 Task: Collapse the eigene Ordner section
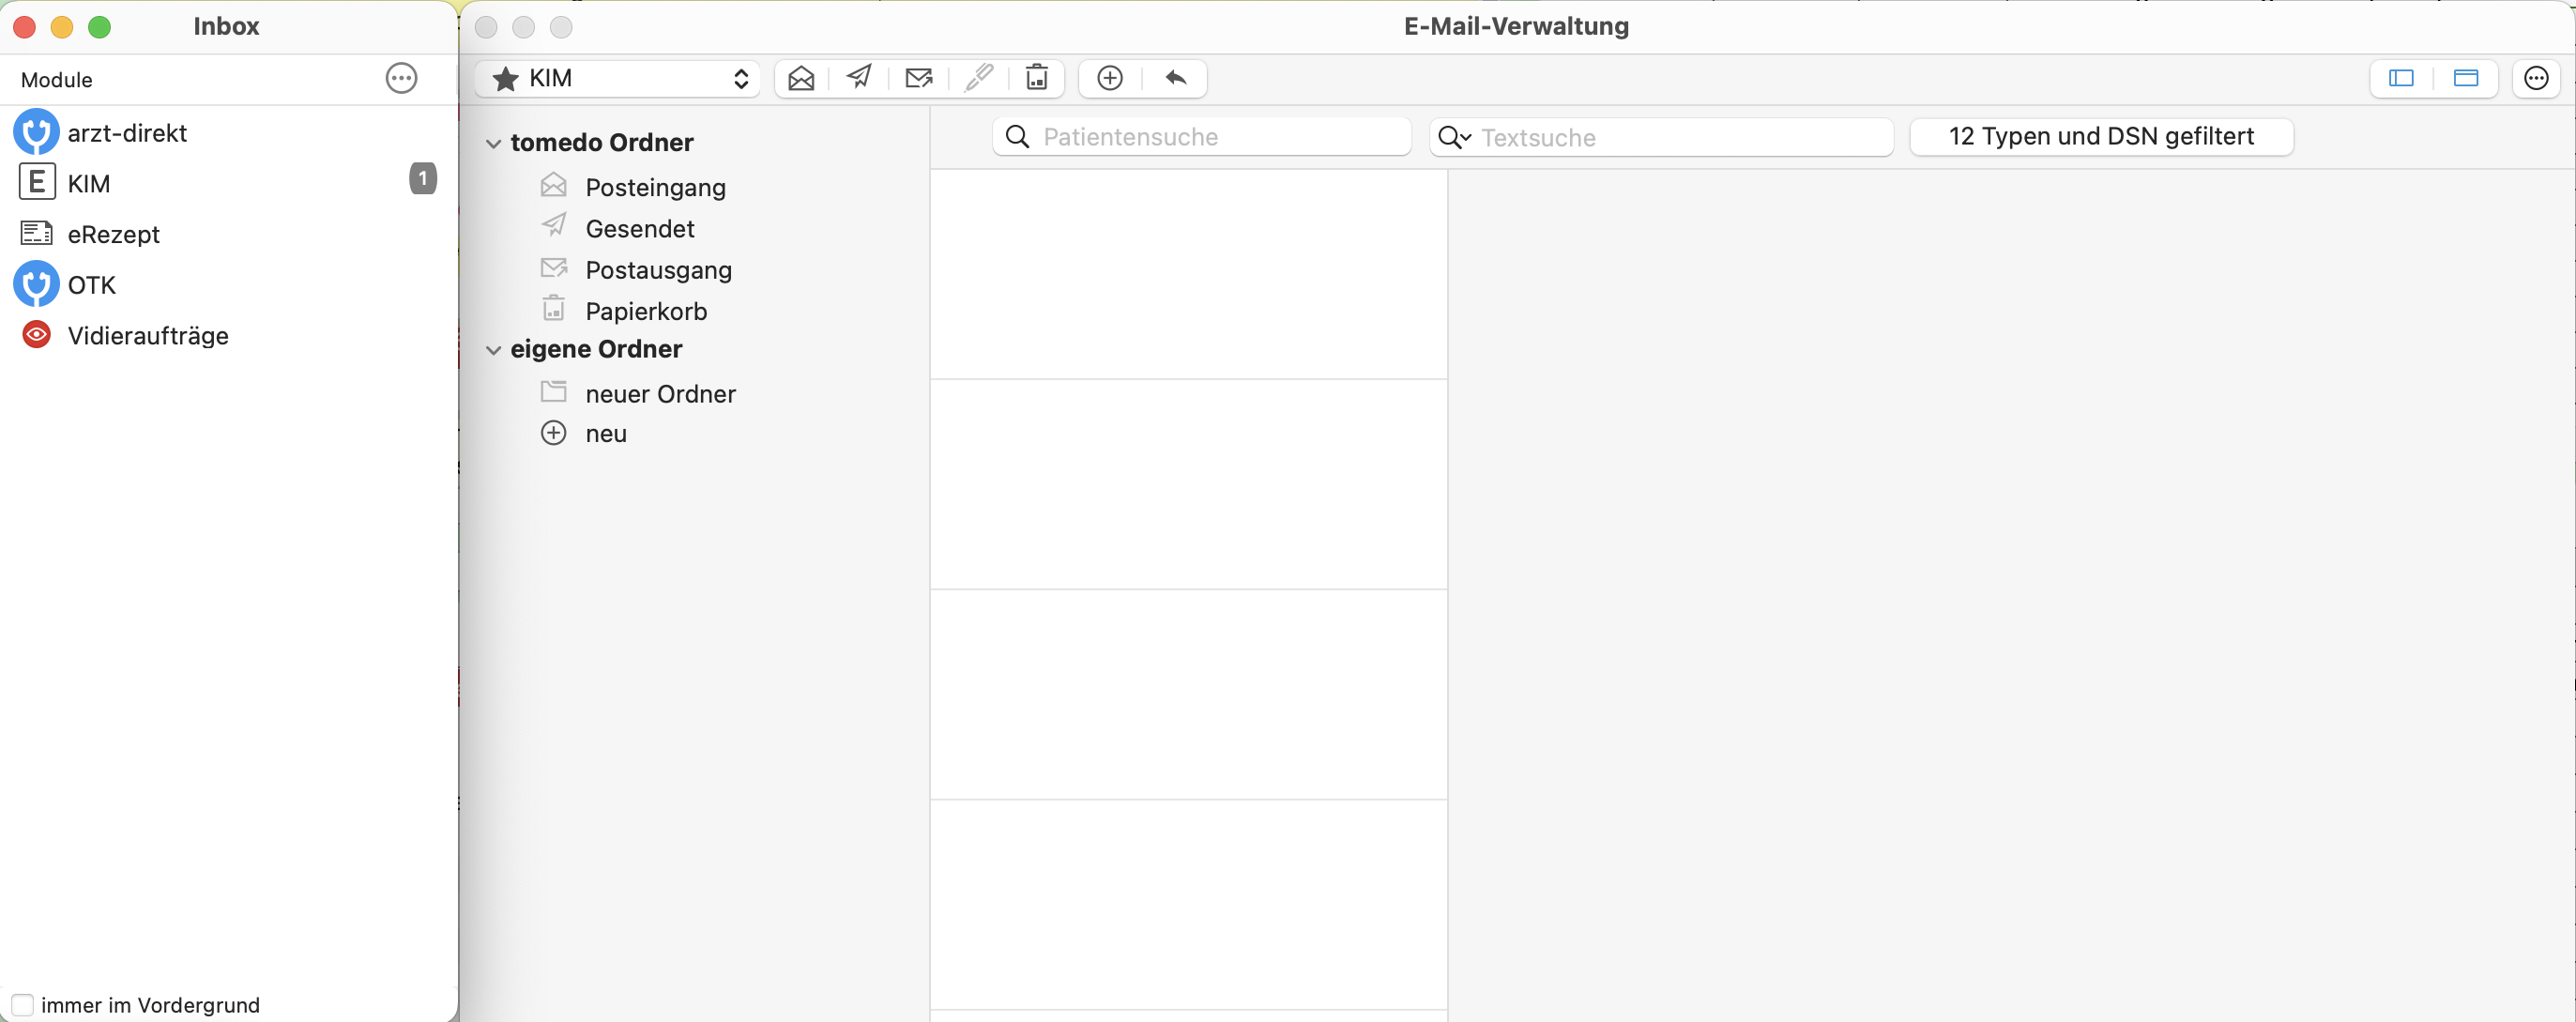(x=493, y=350)
